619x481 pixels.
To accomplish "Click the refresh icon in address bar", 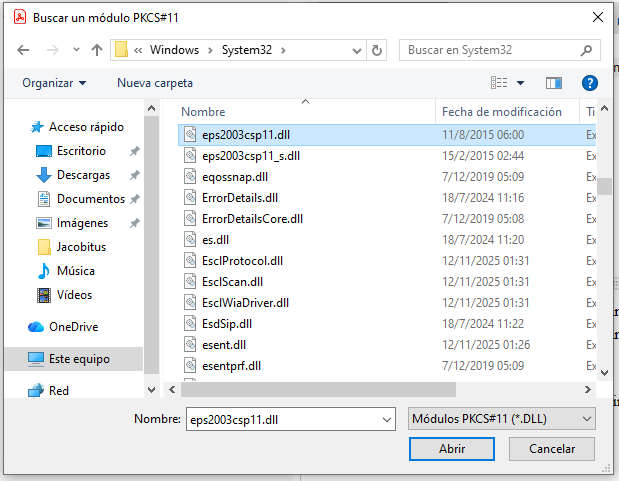I will [377, 50].
